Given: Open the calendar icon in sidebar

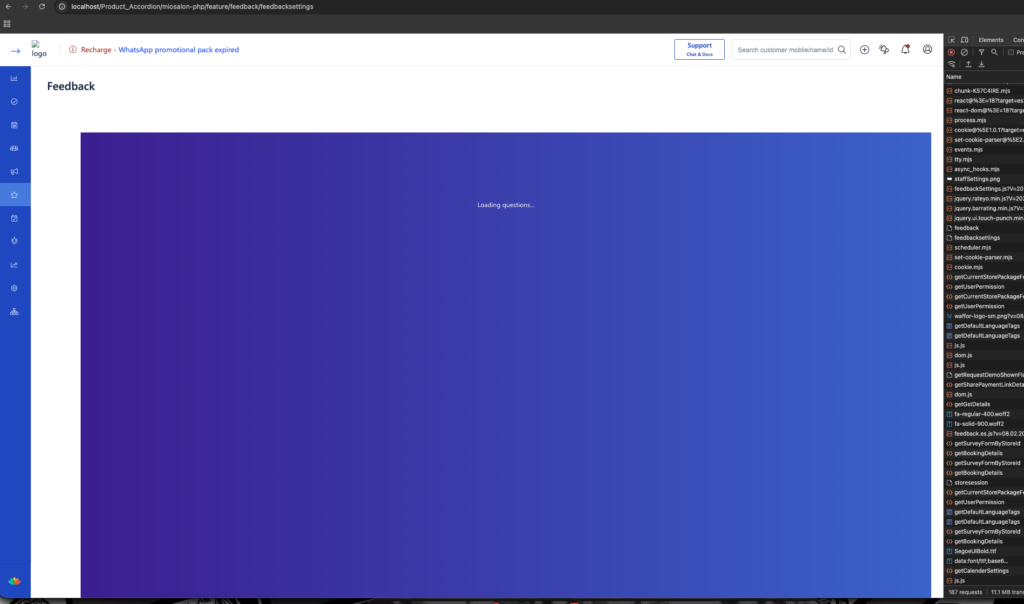Looking at the screenshot, I should coord(14,125).
